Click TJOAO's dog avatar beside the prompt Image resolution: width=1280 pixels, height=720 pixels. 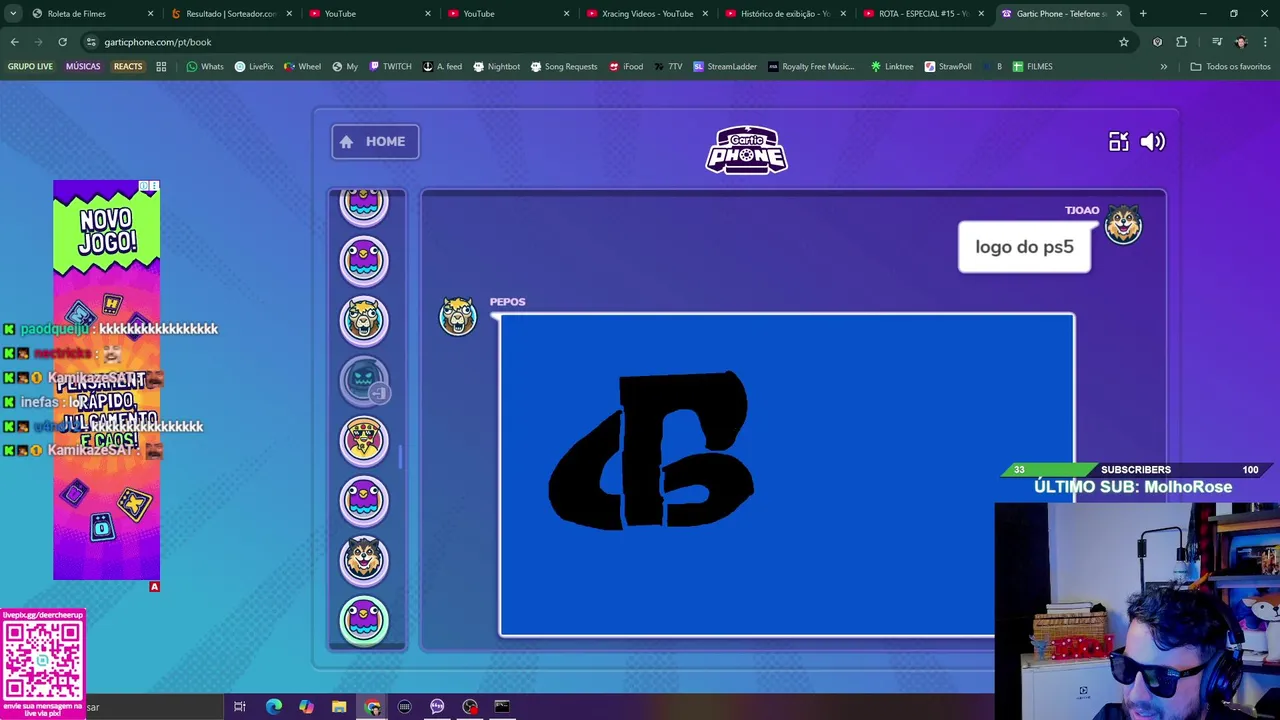[1123, 225]
